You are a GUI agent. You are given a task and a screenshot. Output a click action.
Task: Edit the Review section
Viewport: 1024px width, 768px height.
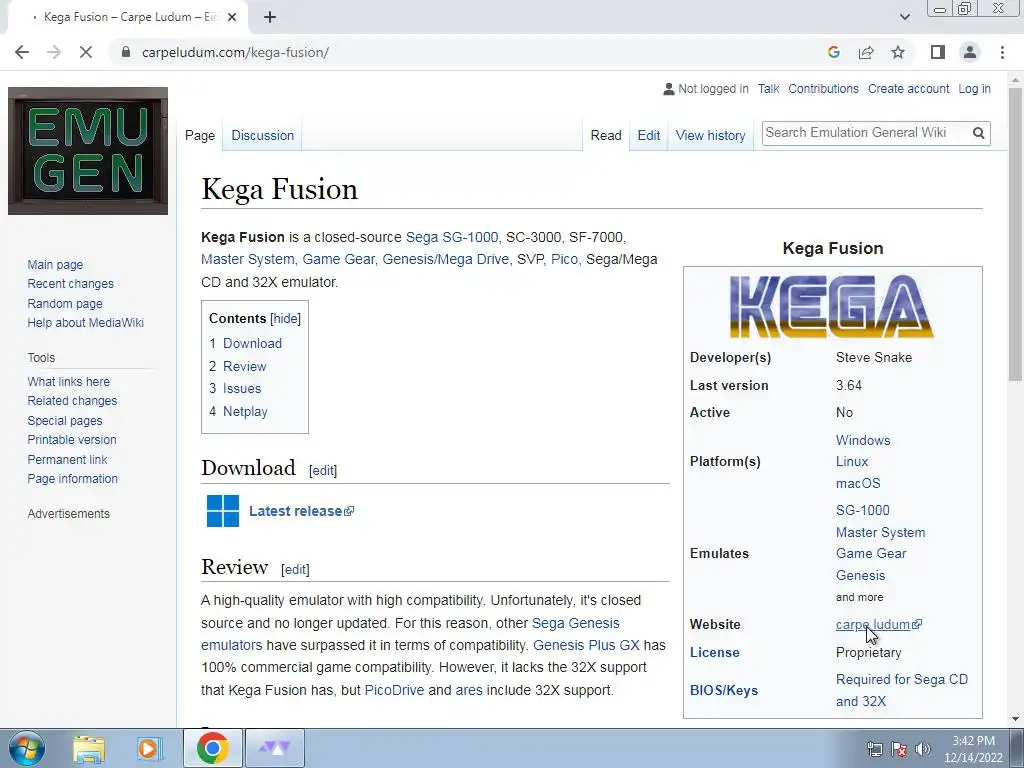coord(295,569)
